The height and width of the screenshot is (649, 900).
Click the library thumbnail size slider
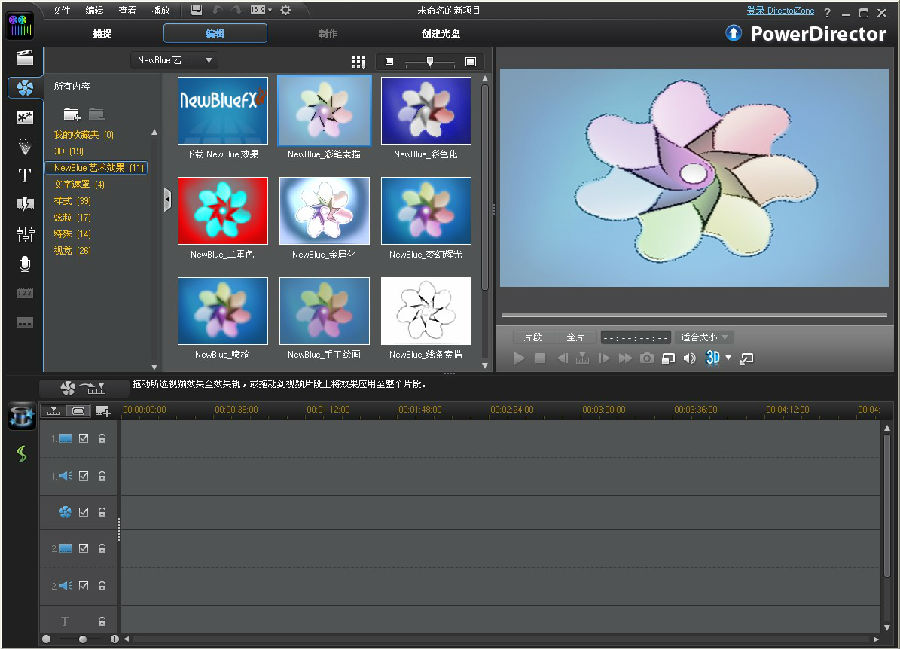coord(429,61)
